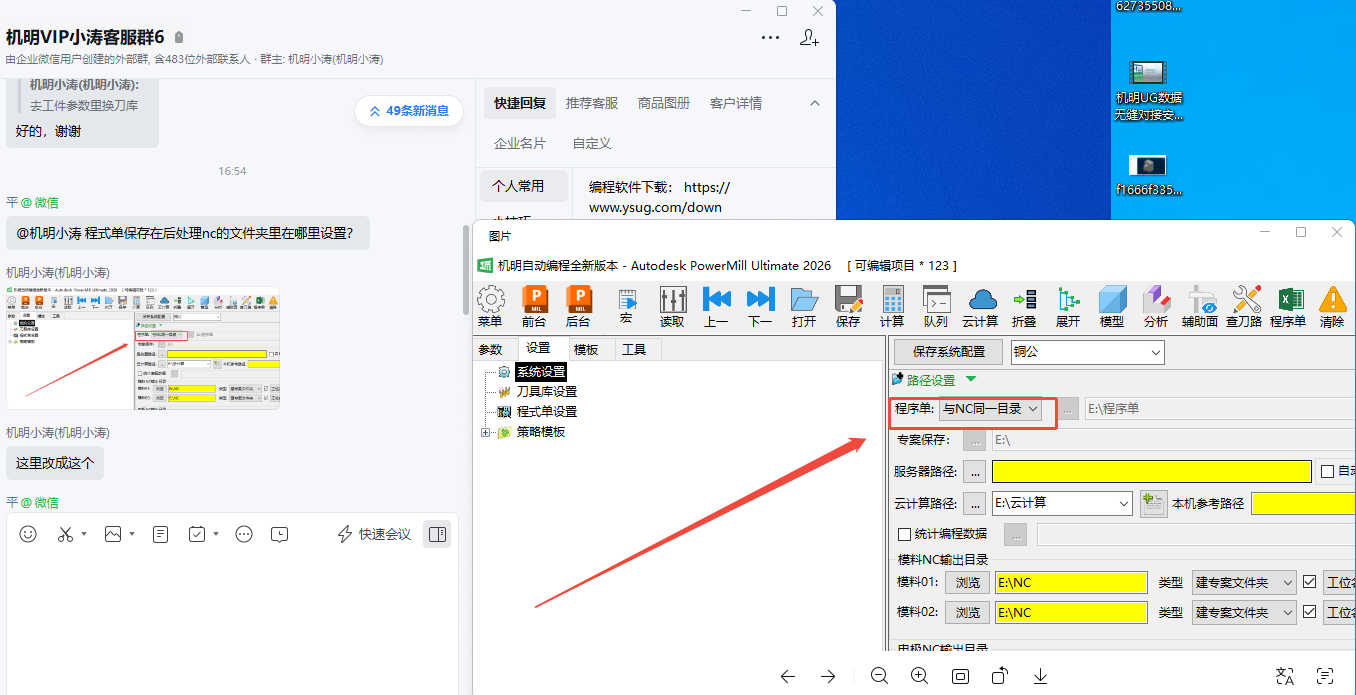Open chat history clock bubble icon

(x=280, y=534)
